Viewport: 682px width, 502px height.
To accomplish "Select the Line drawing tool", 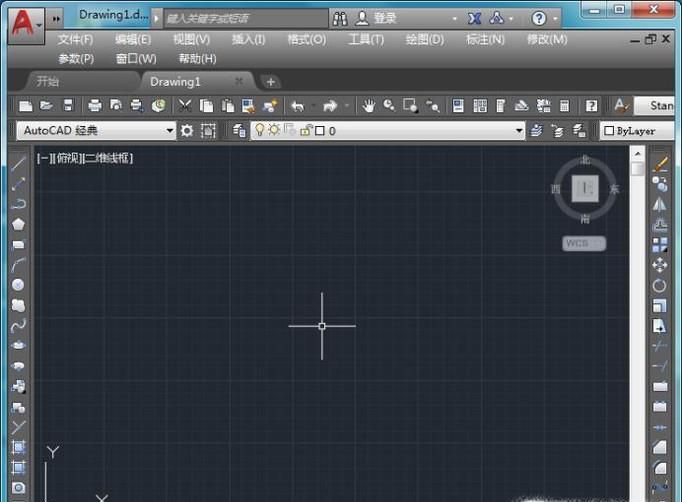I will tap(18, 163).
